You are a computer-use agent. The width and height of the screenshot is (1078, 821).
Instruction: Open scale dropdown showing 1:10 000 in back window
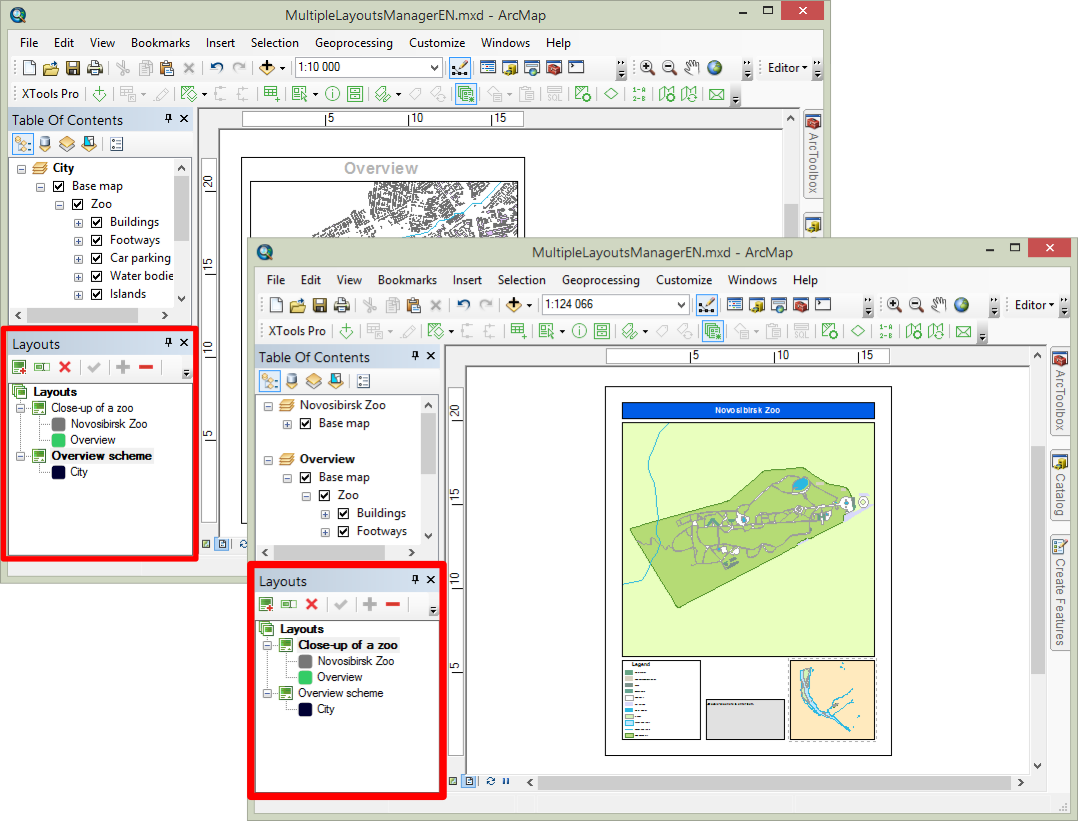click(434, 67)
